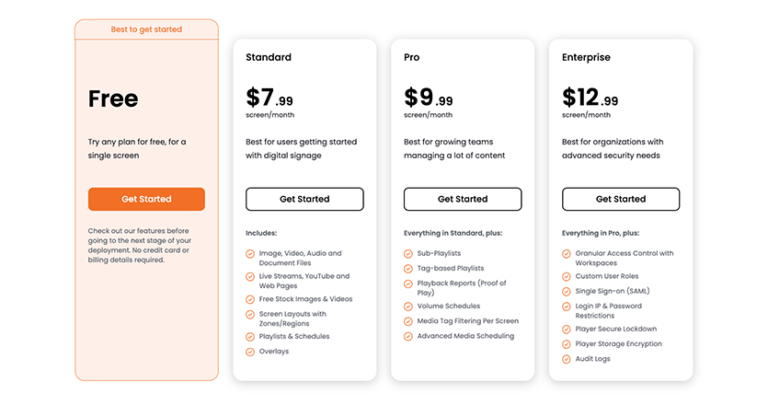Click the Best to get started banner
Image resolution: width=768 pixels, height=405 pixels.
pyautogui.click(x=146, y=30)
